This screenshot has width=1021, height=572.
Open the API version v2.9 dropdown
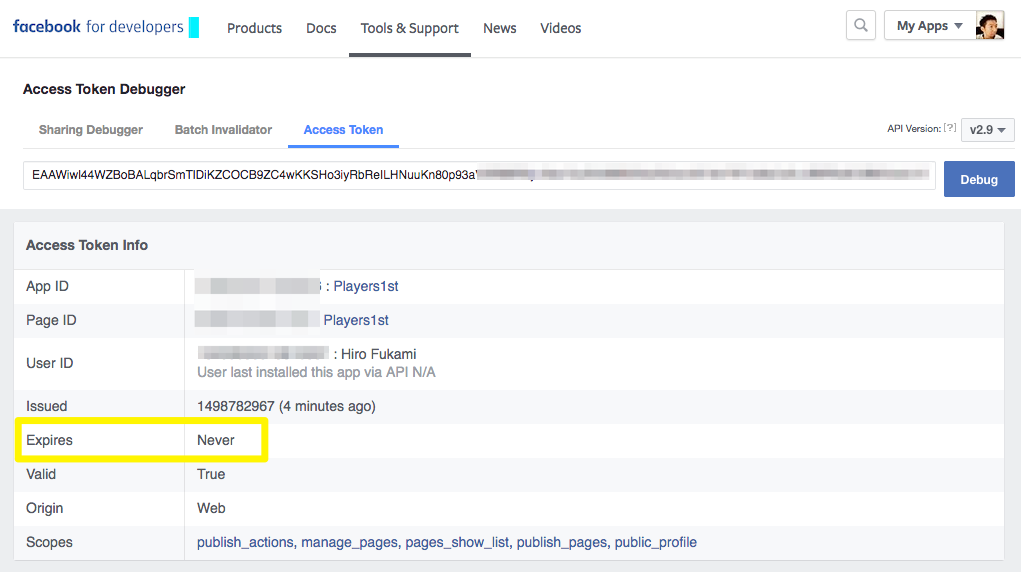point(987,130)
